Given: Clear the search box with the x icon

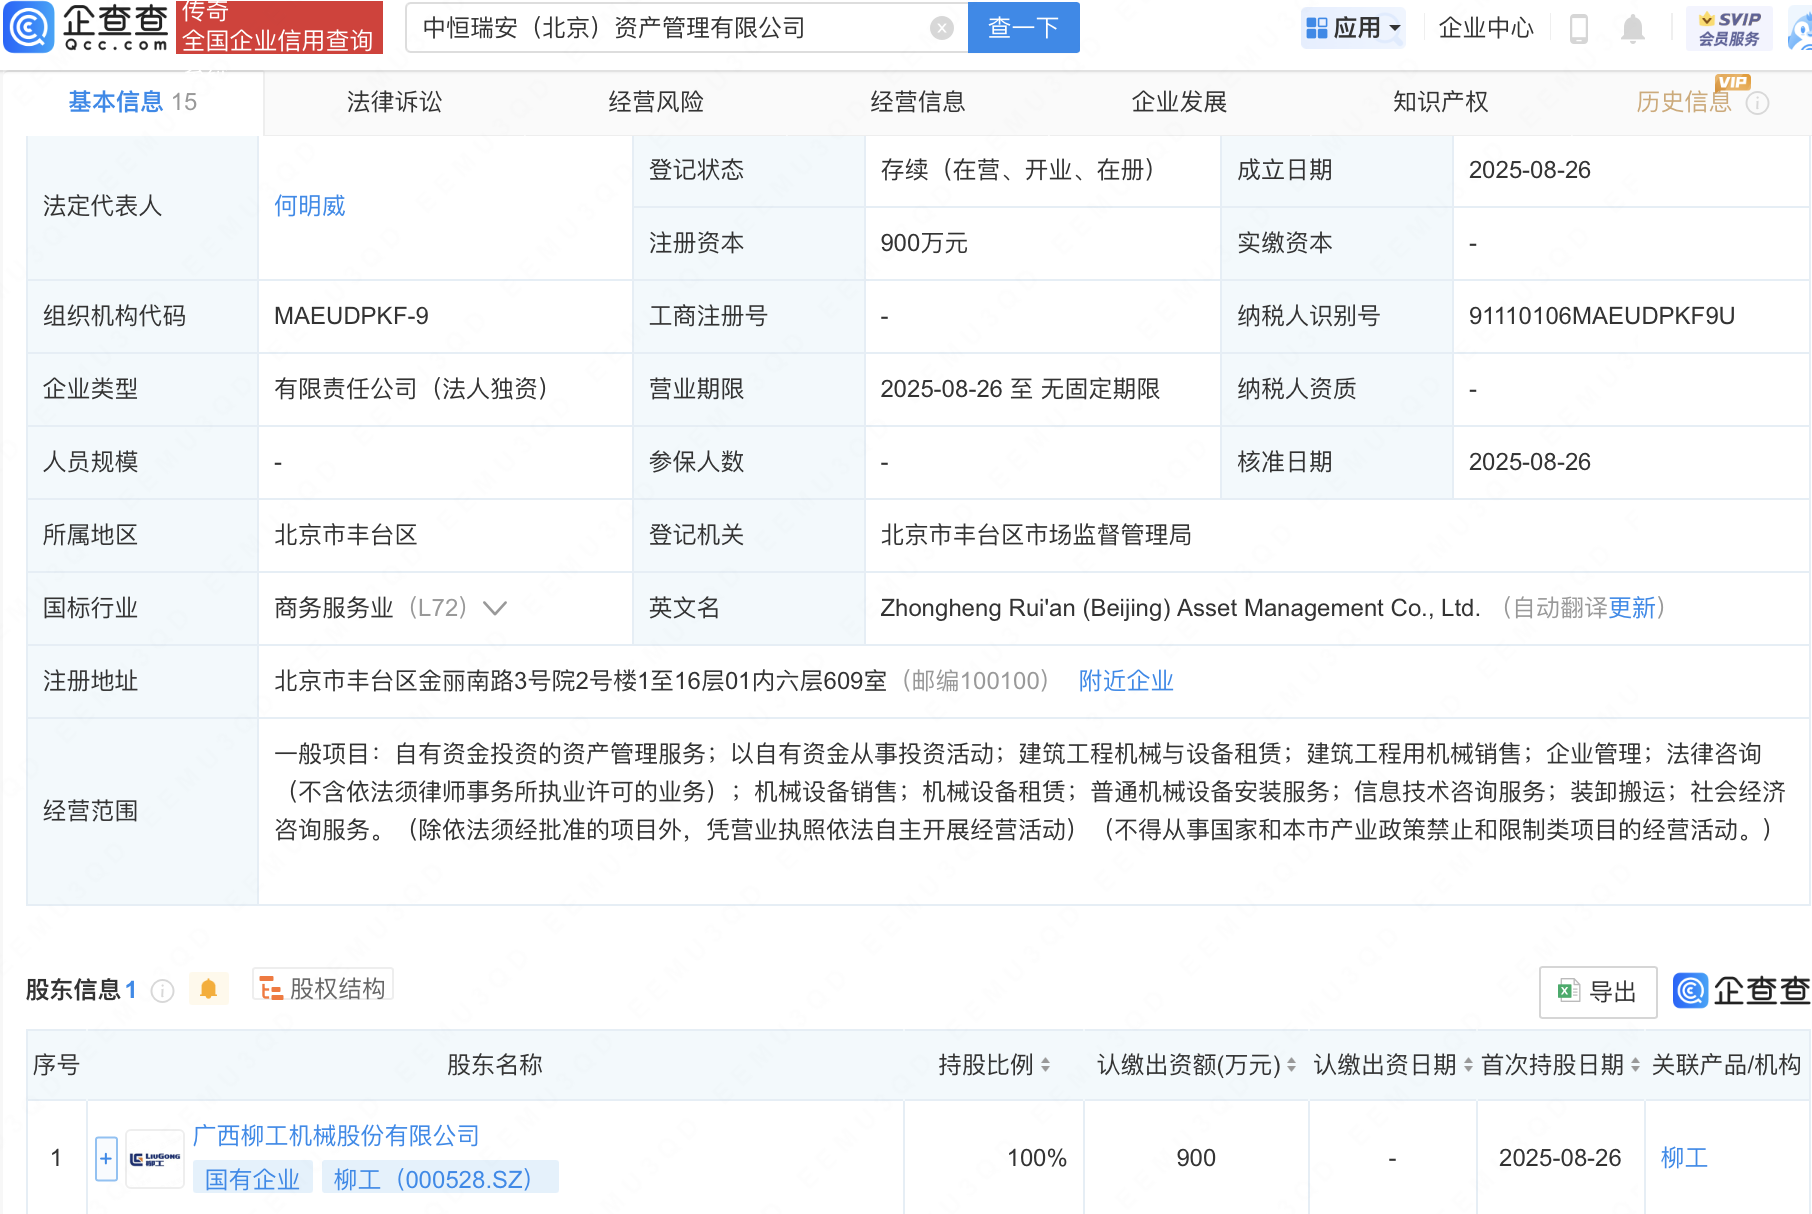Looking at the screenshot, I should coord(940,27).
